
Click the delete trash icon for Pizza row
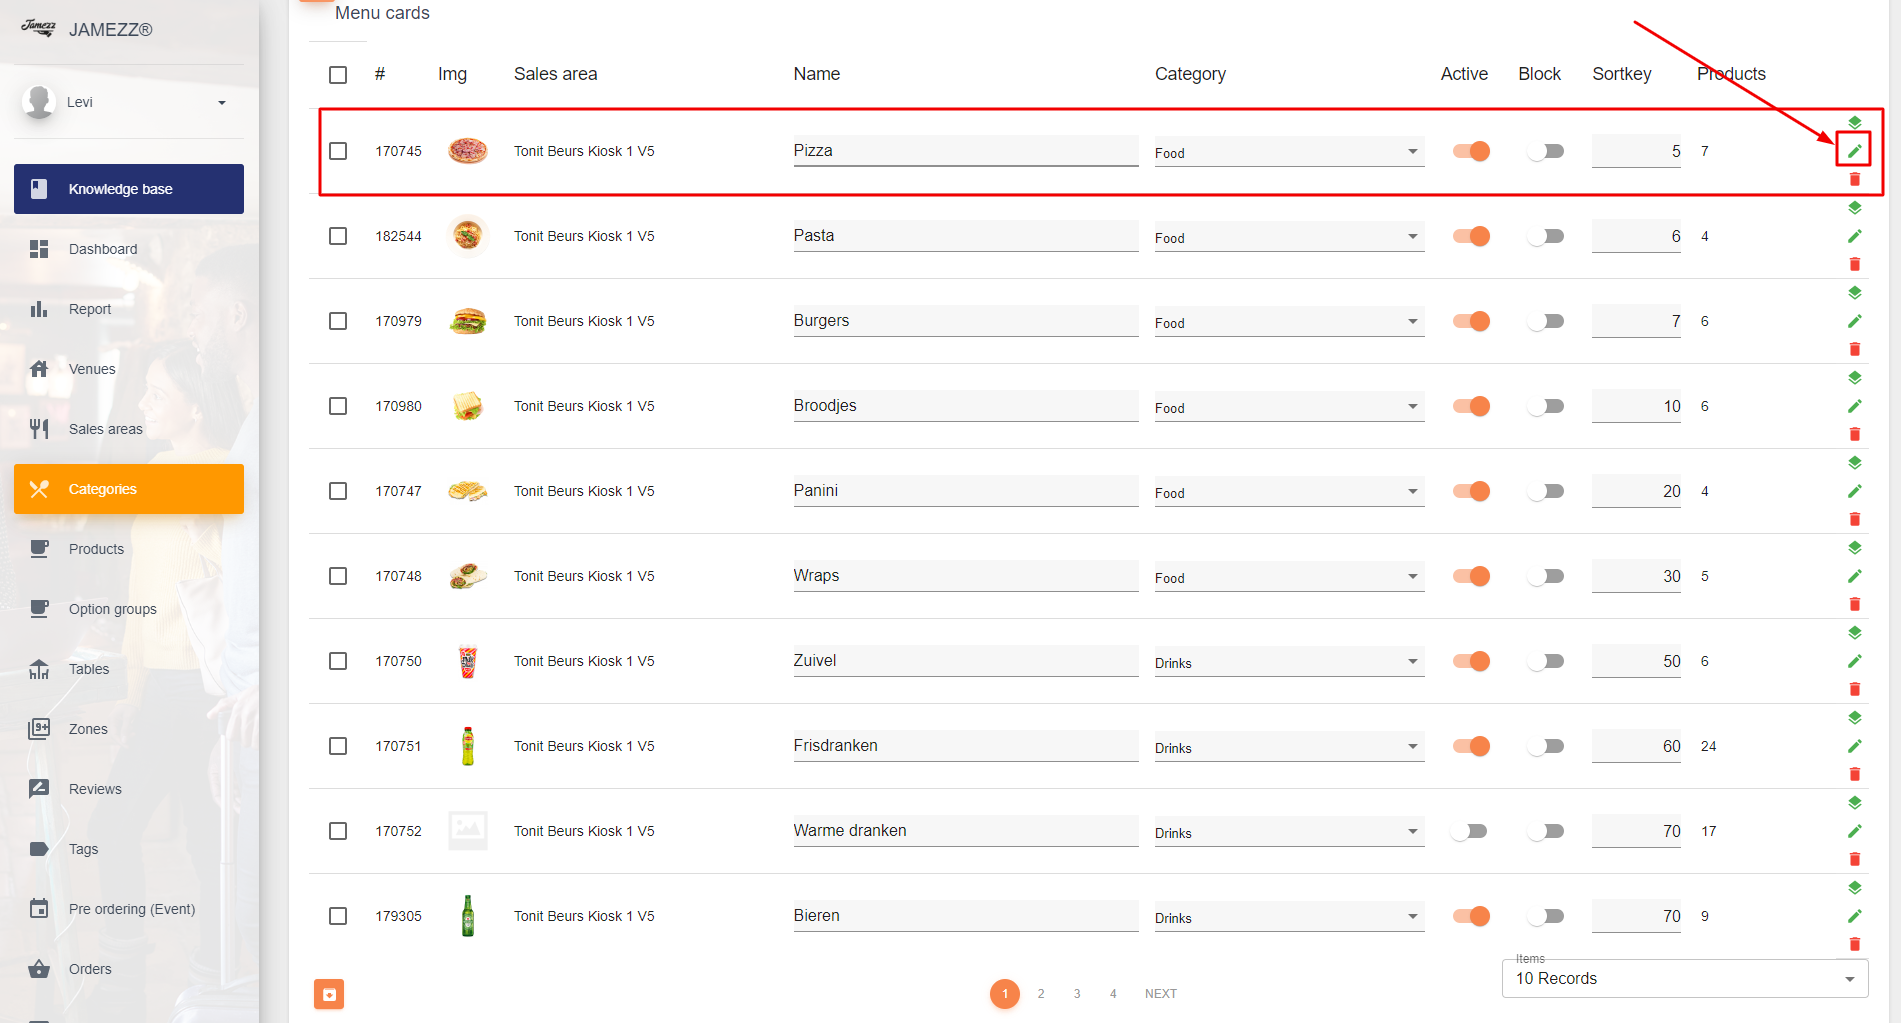coord(1854,179)
